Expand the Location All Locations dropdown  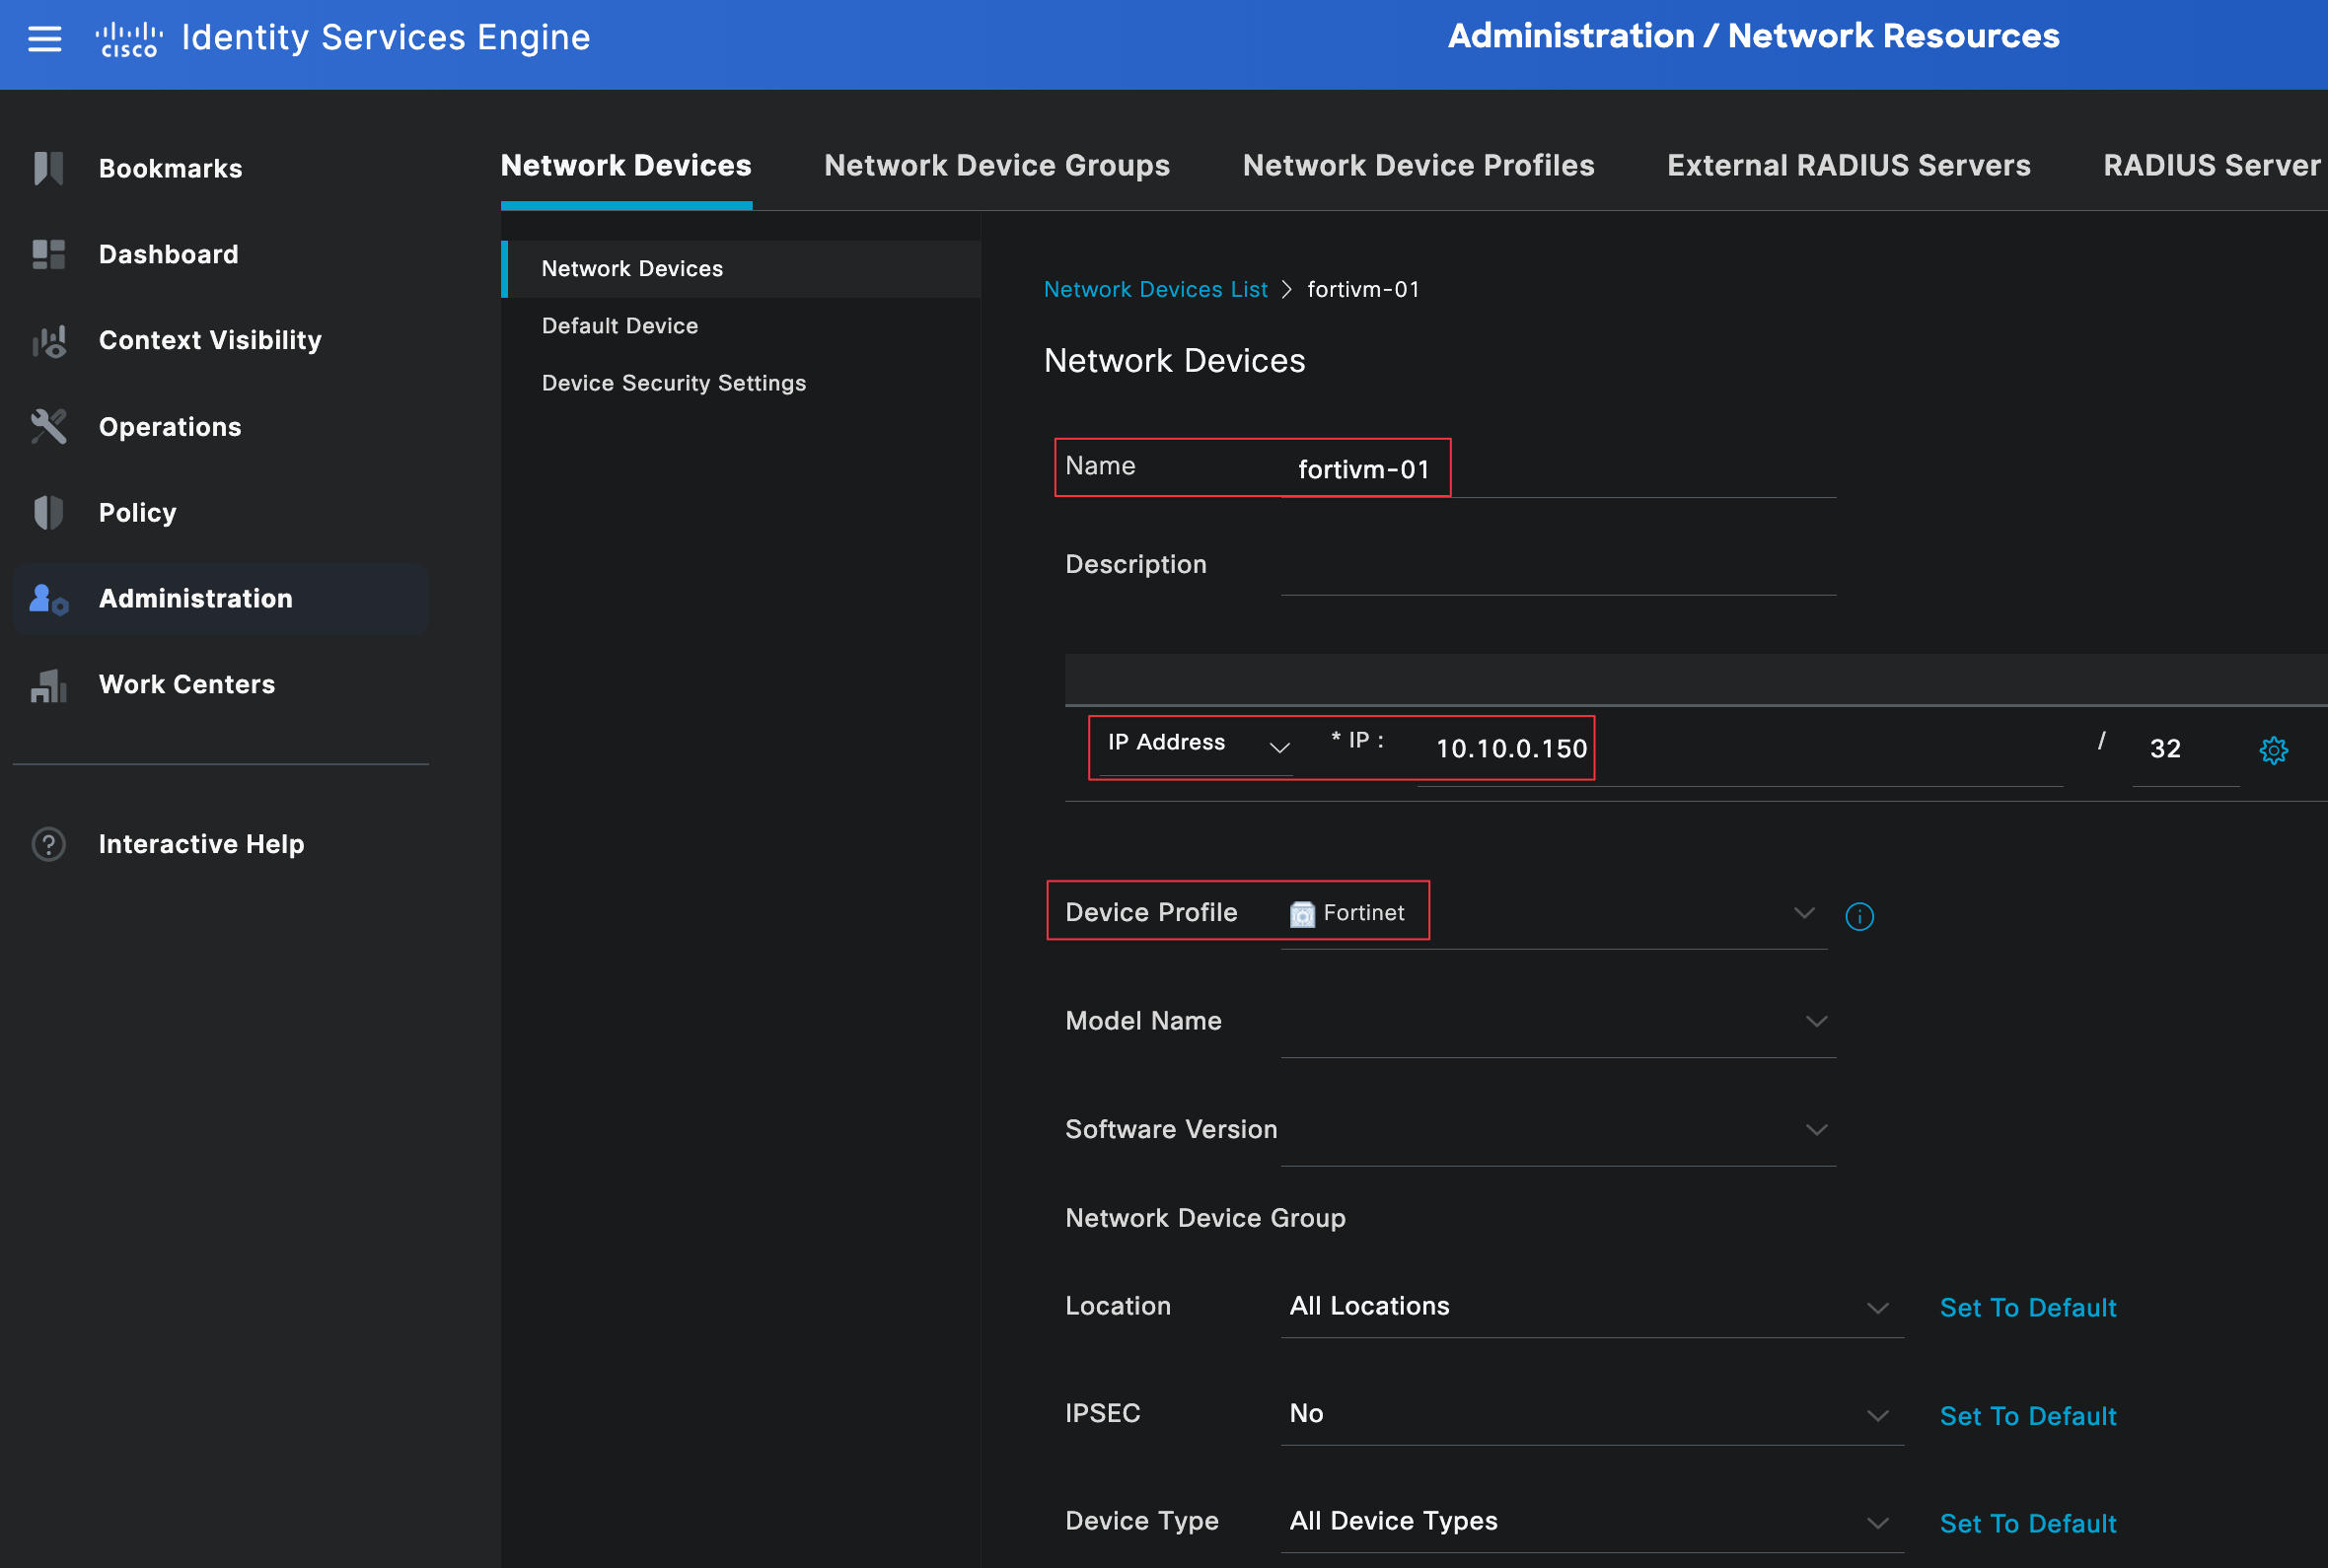click(1877, 1308)
